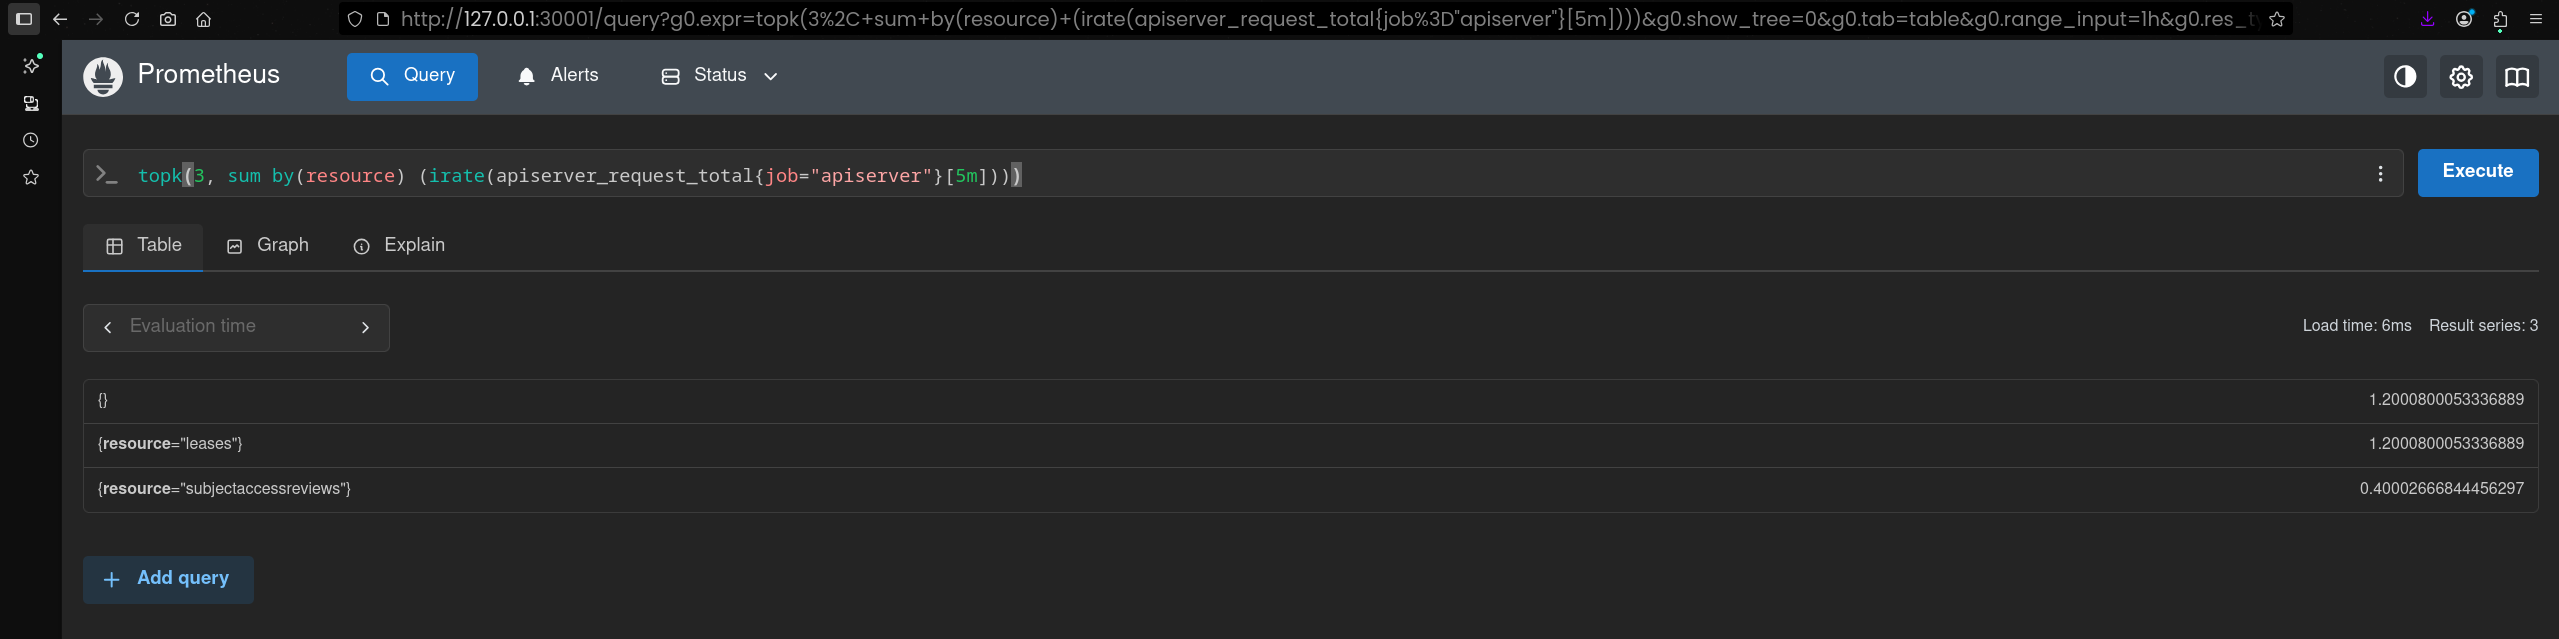The width and height of the screenshot is (2559, 639).
Task: Open the settings gear in Prometheus header
Action: click(x=2461, y=77)
